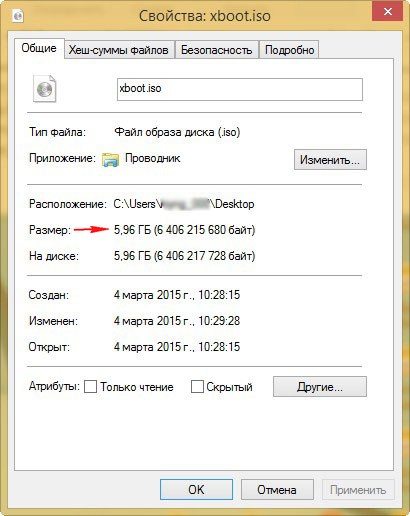Open the Общие tab

coord(39,48)
